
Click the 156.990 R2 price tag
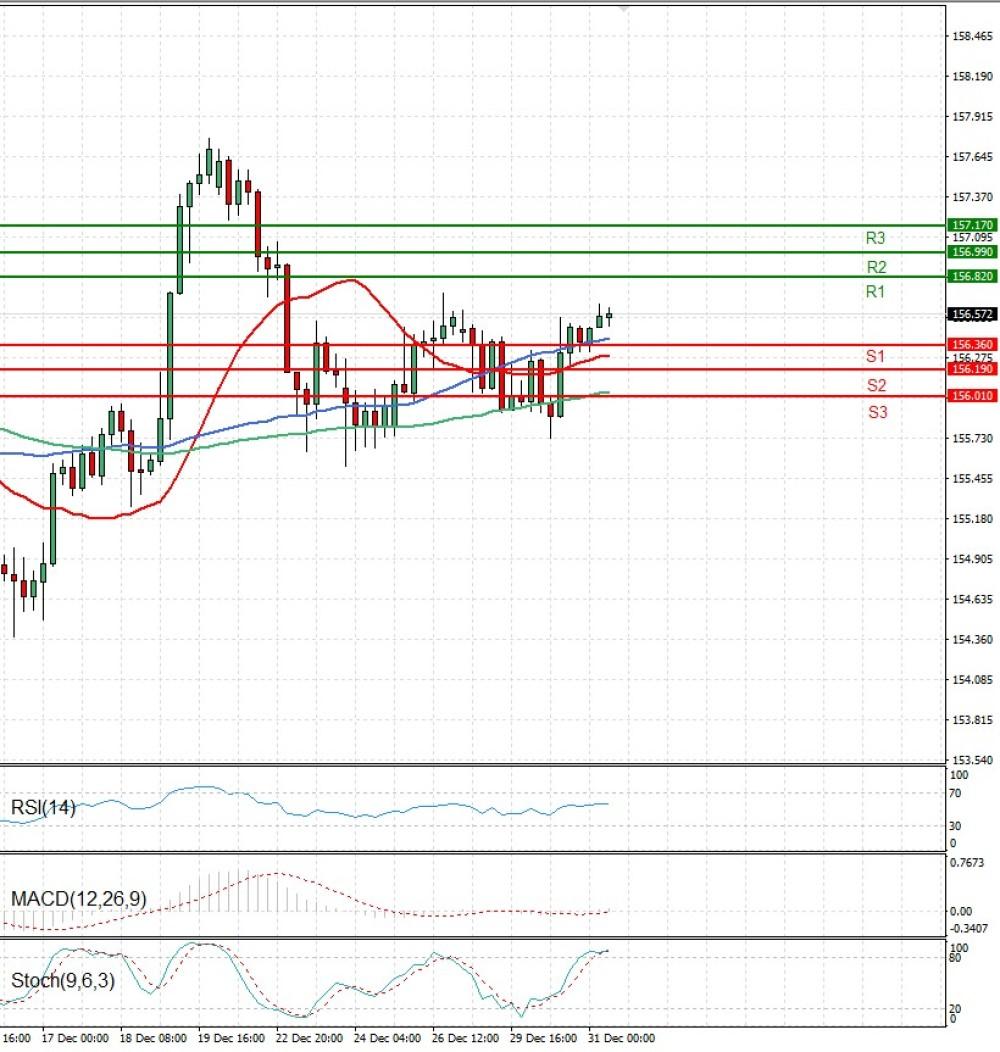972,252
